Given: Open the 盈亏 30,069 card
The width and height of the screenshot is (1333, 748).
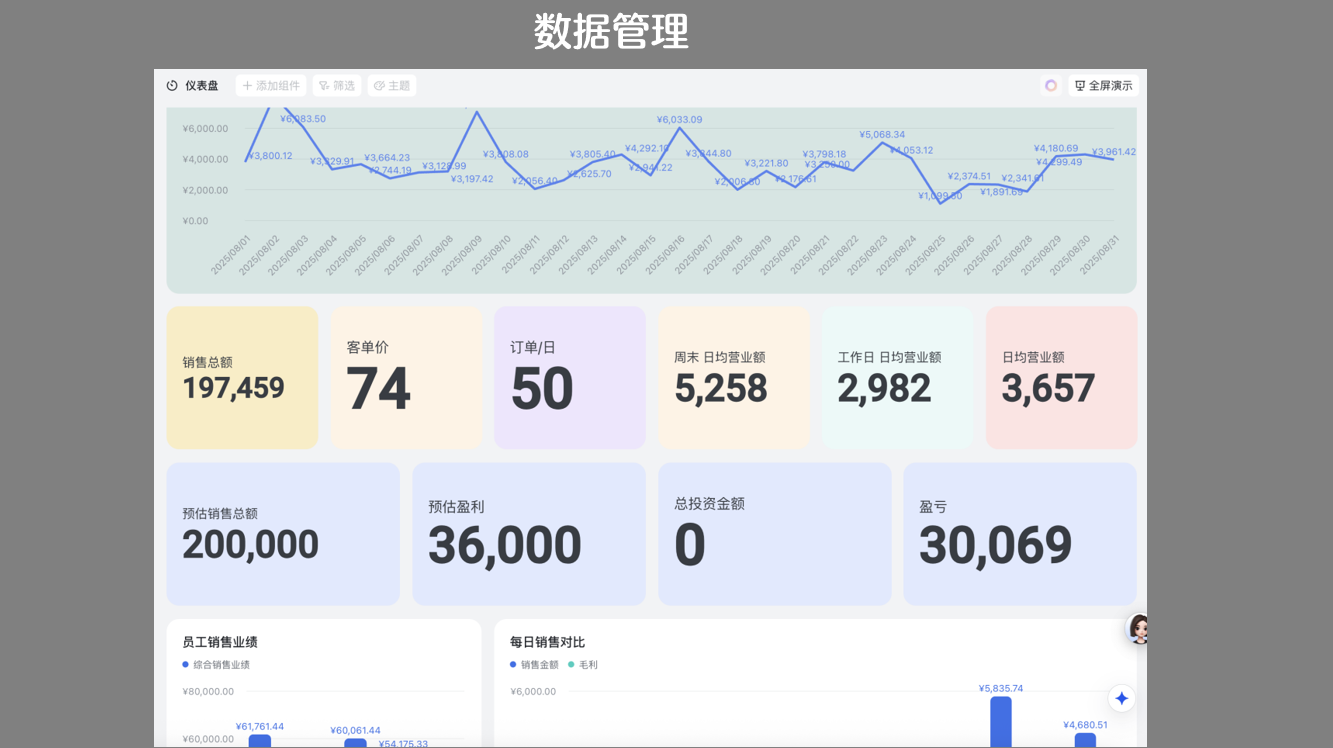Looking at the screenshot, I should point(1020,534).
